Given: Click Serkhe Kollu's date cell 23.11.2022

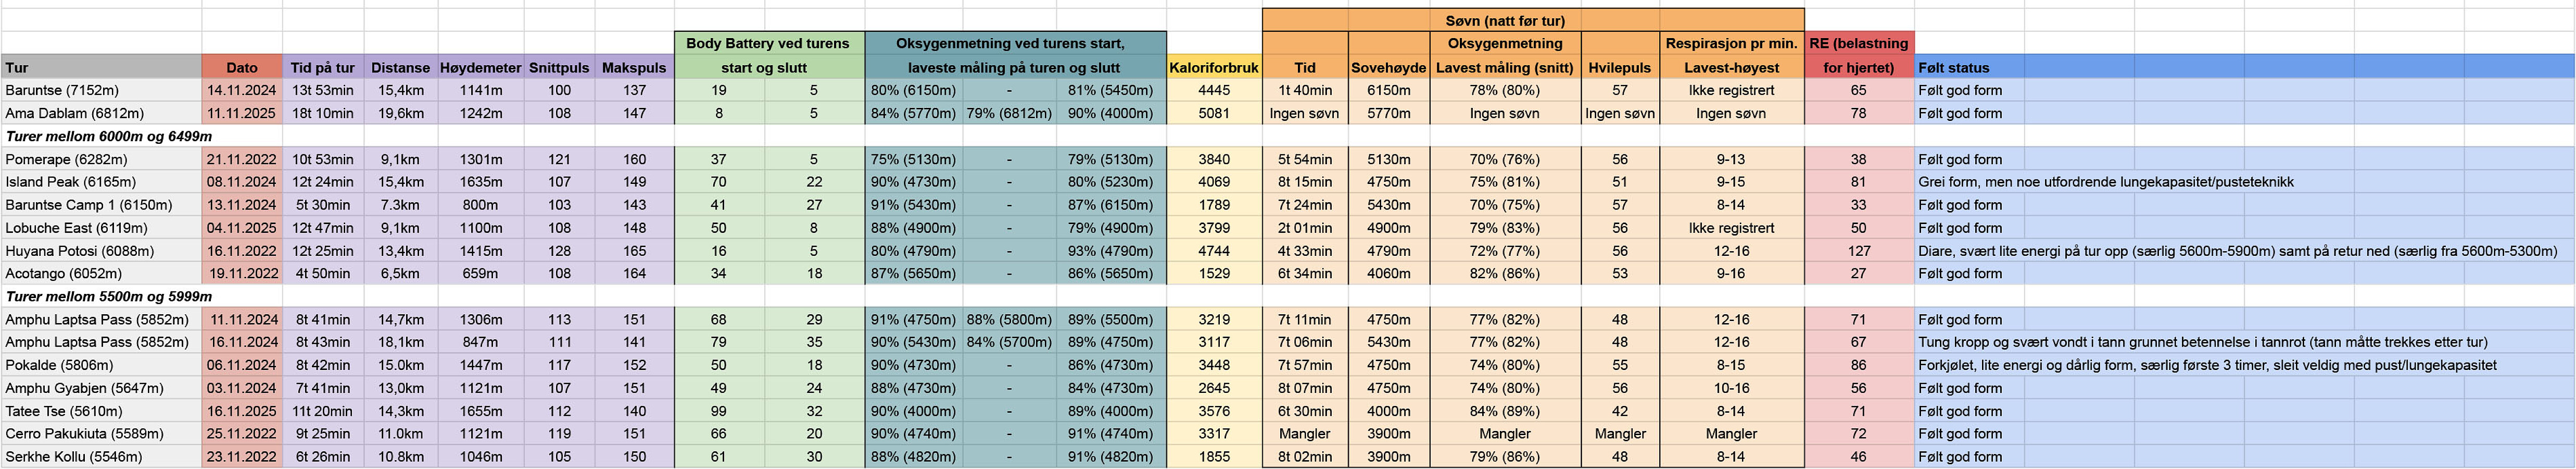Looking at the screenshot, I should 242,457.
